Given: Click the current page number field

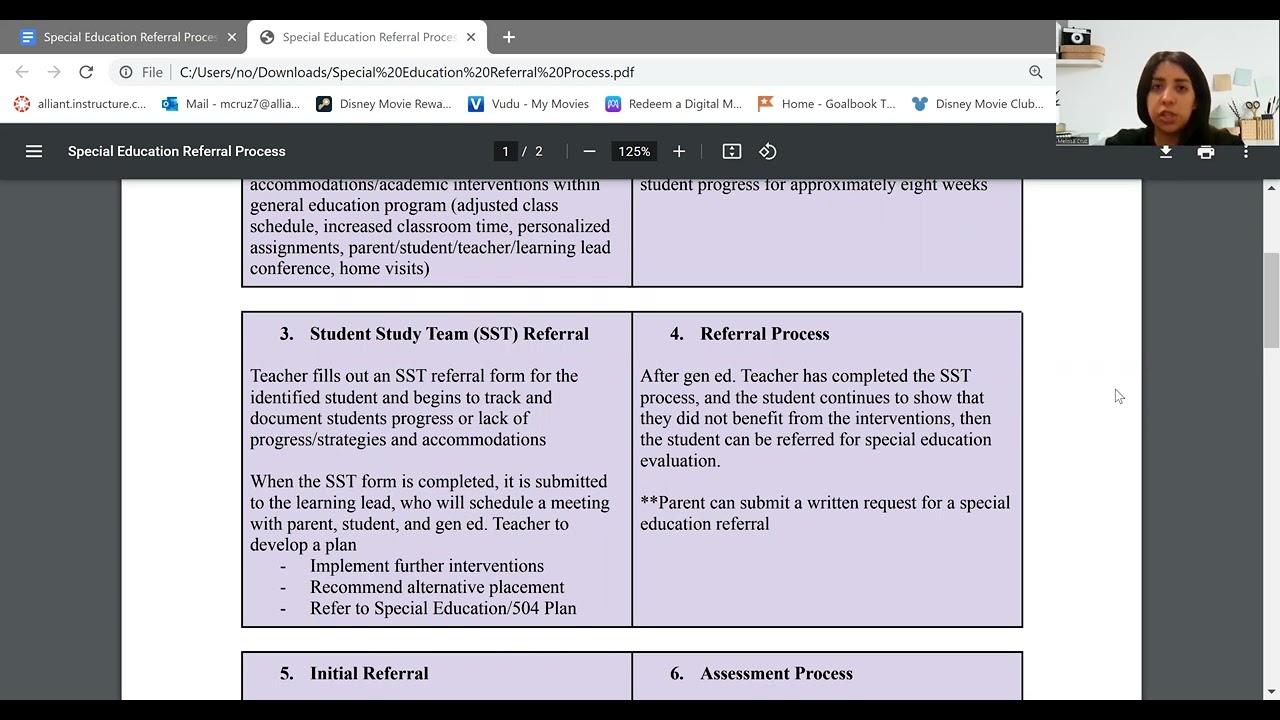Looking at the screenshot, I should pyautogui.click(x=505, y=151).
